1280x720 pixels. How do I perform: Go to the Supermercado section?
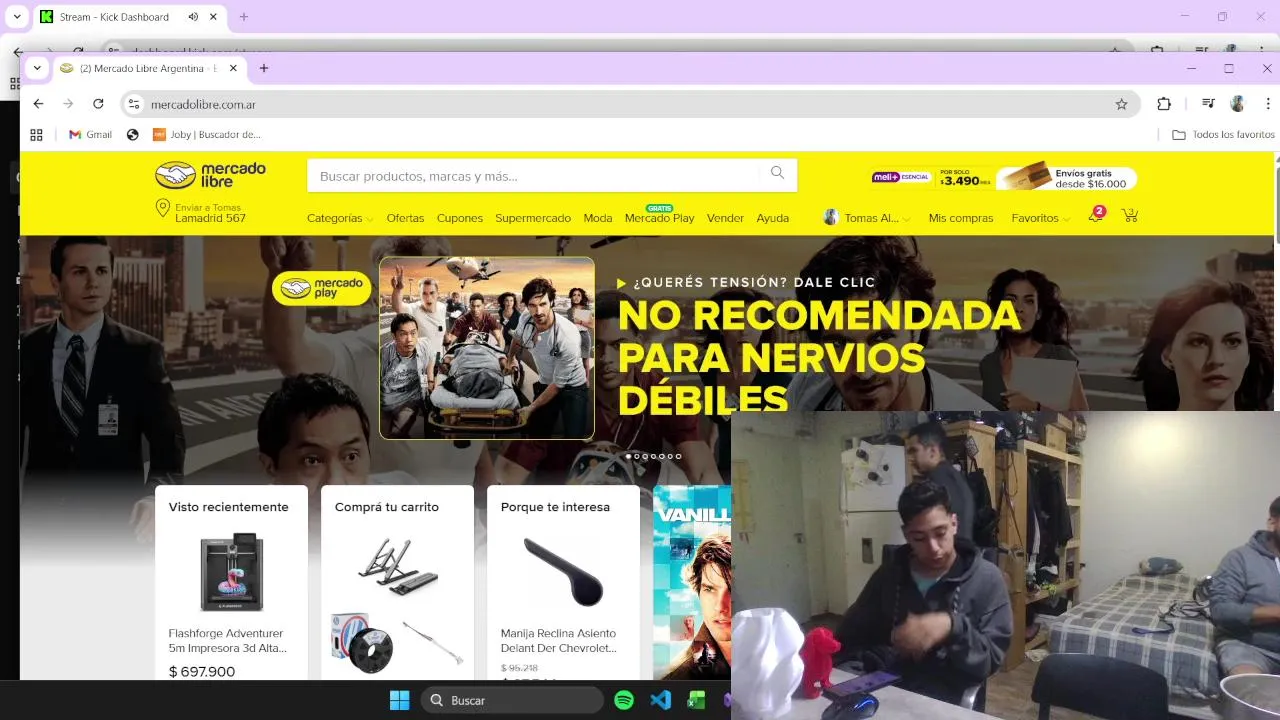533,218
